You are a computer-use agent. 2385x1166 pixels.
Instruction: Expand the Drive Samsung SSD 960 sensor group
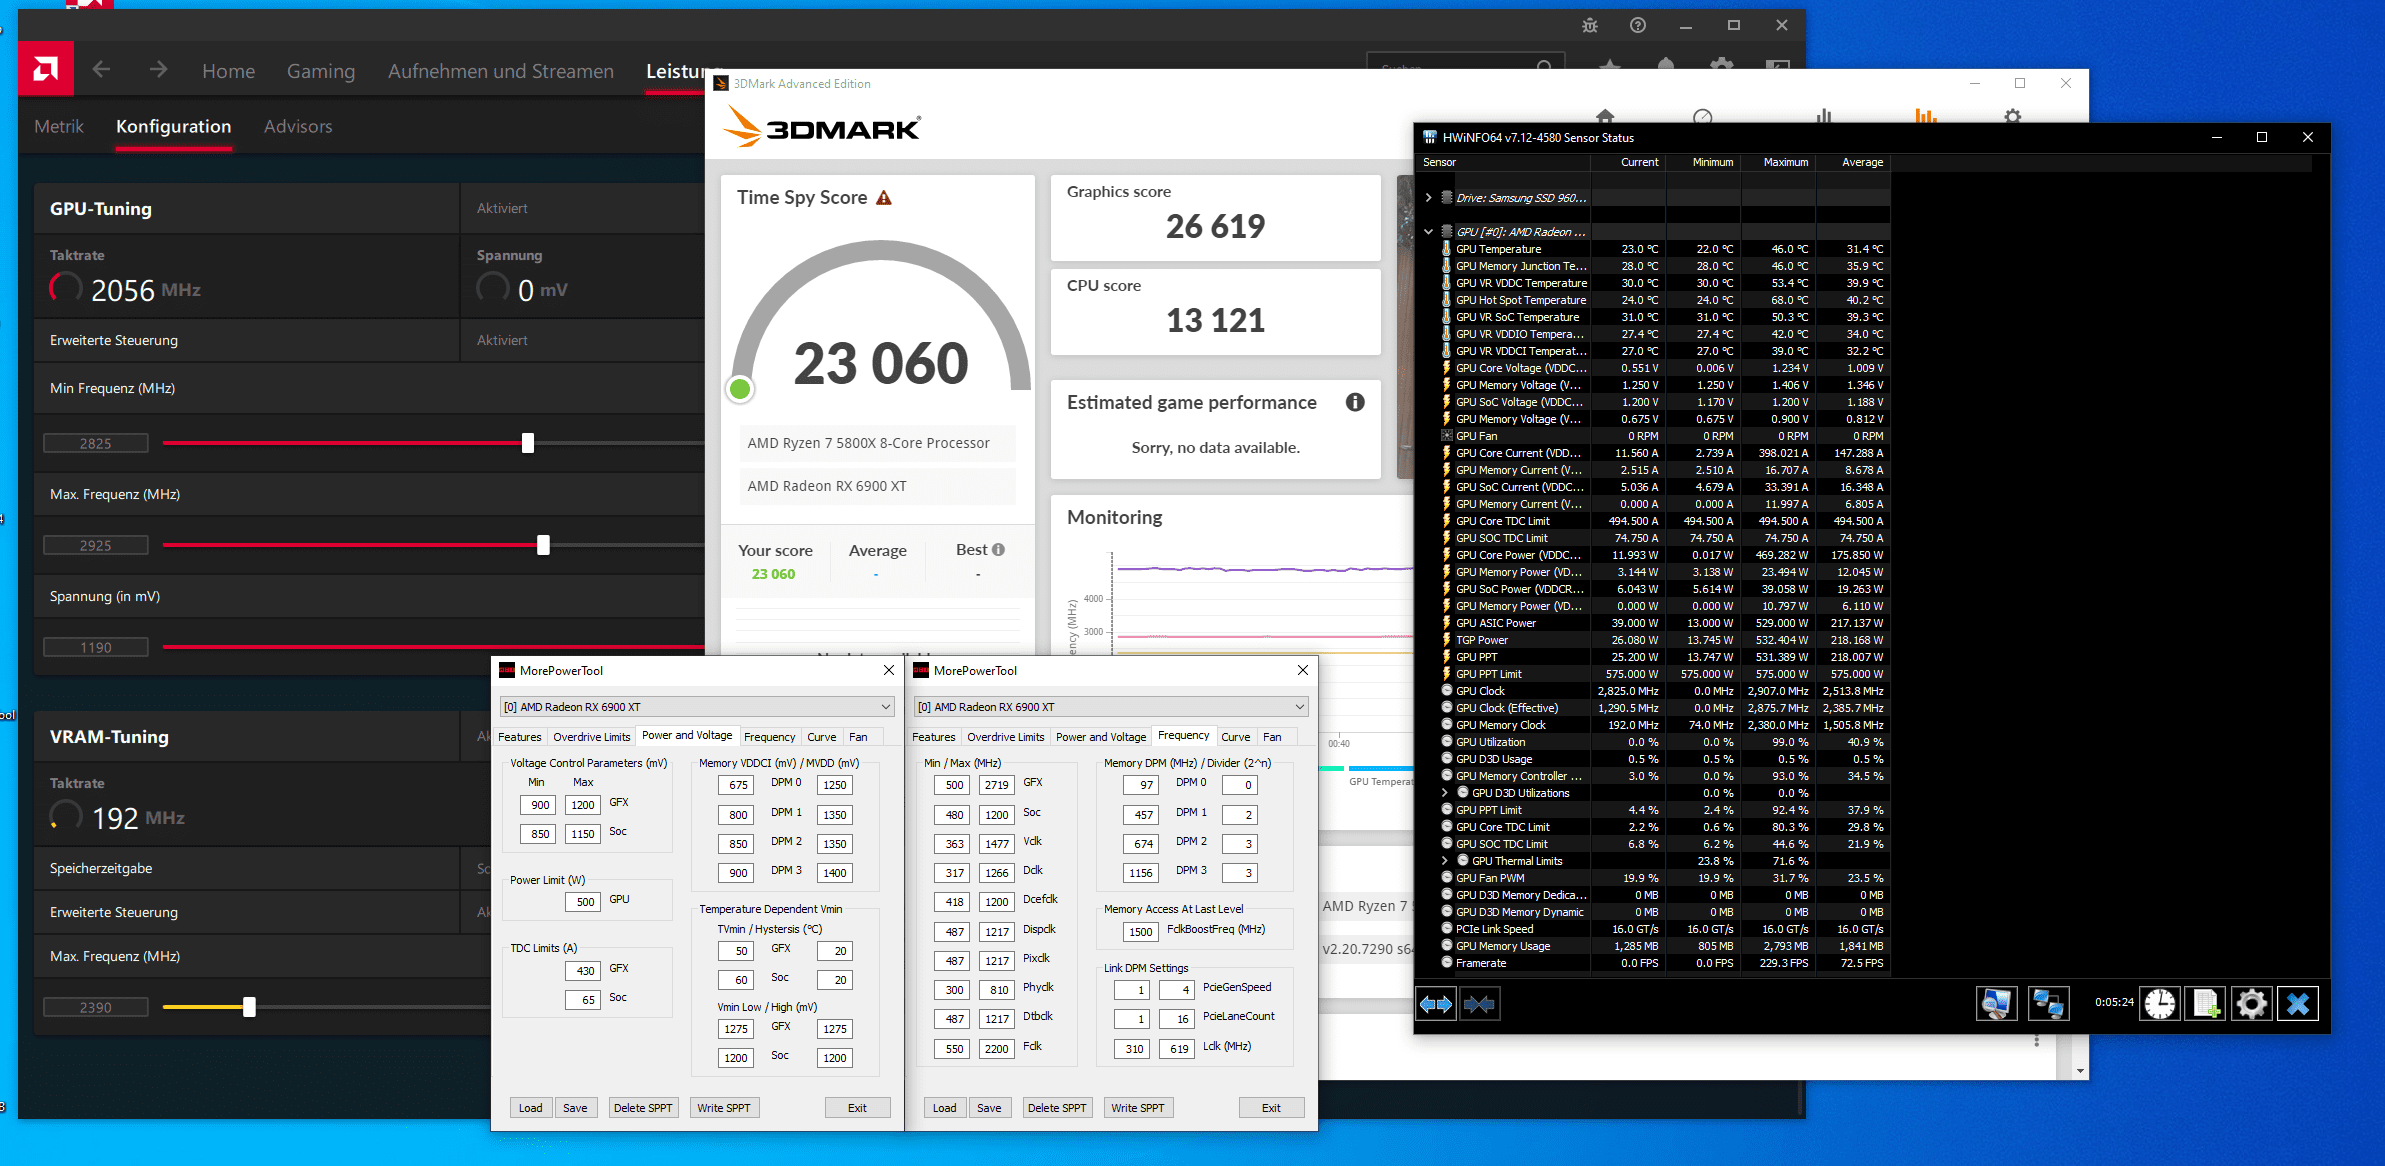1428,198
